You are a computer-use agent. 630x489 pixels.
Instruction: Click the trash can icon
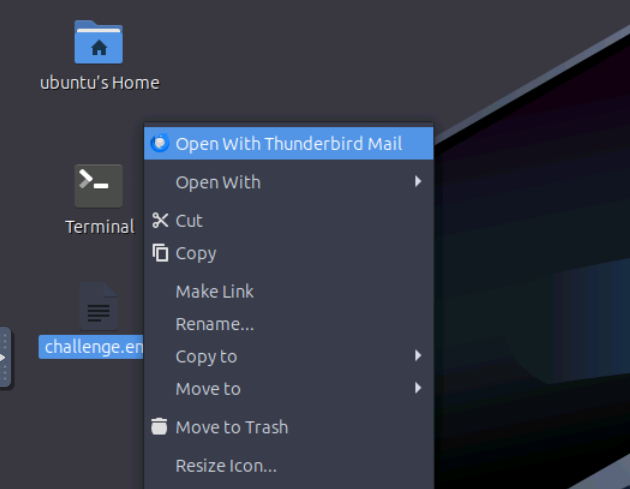[x=159, y=426]
